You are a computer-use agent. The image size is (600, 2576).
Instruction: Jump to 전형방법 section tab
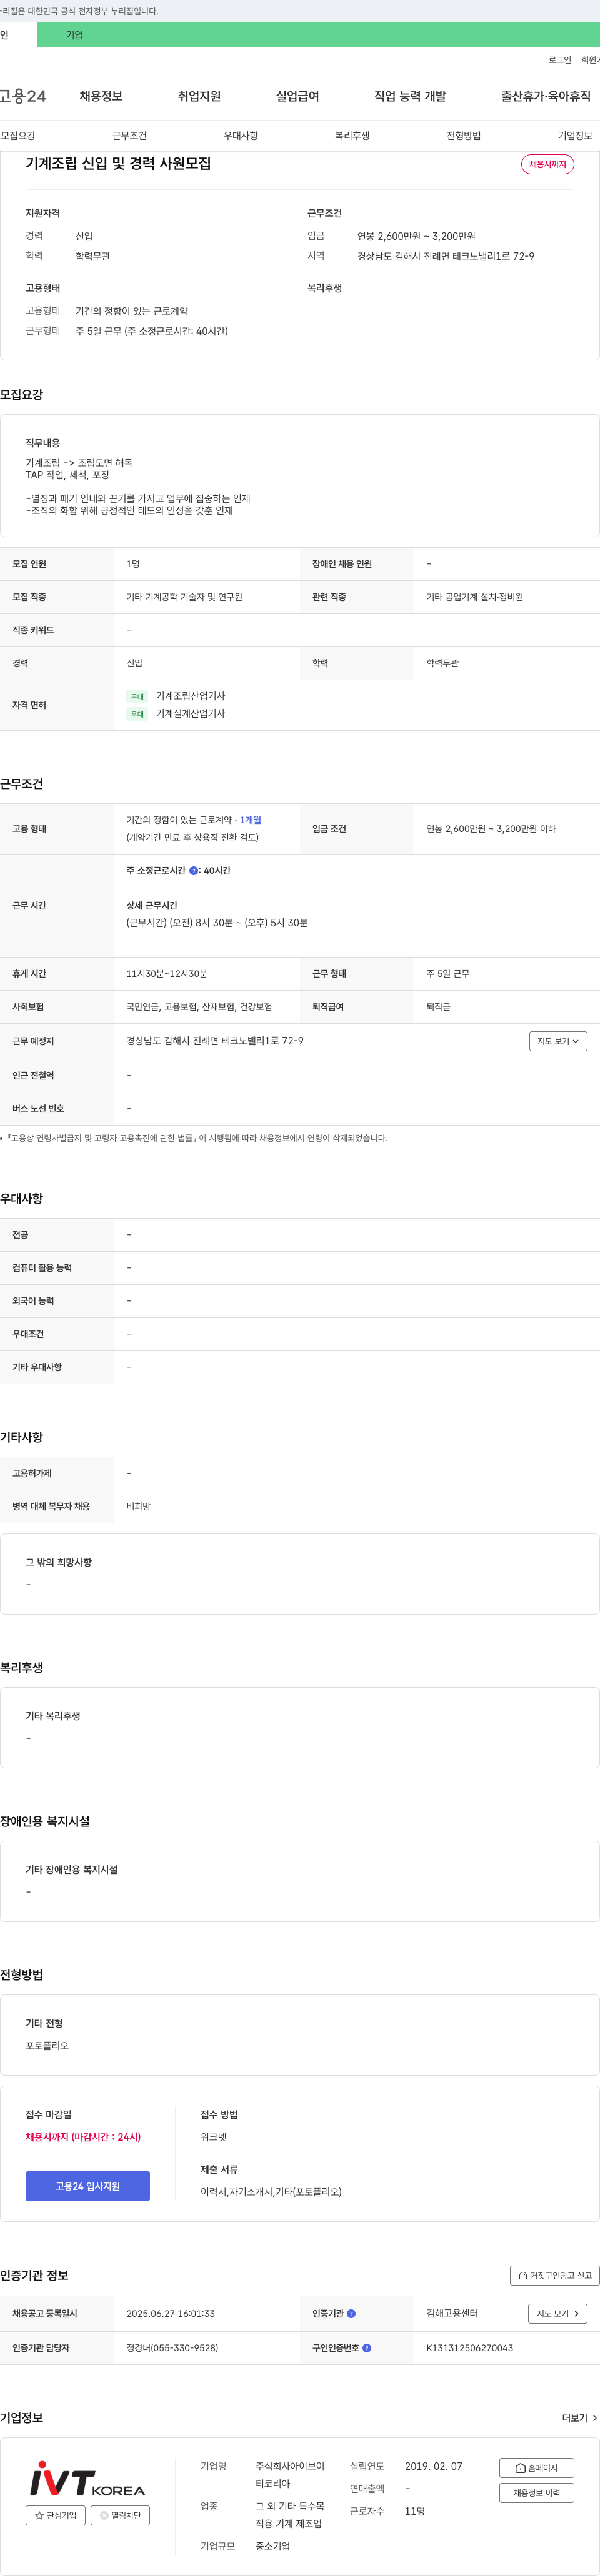463,136
